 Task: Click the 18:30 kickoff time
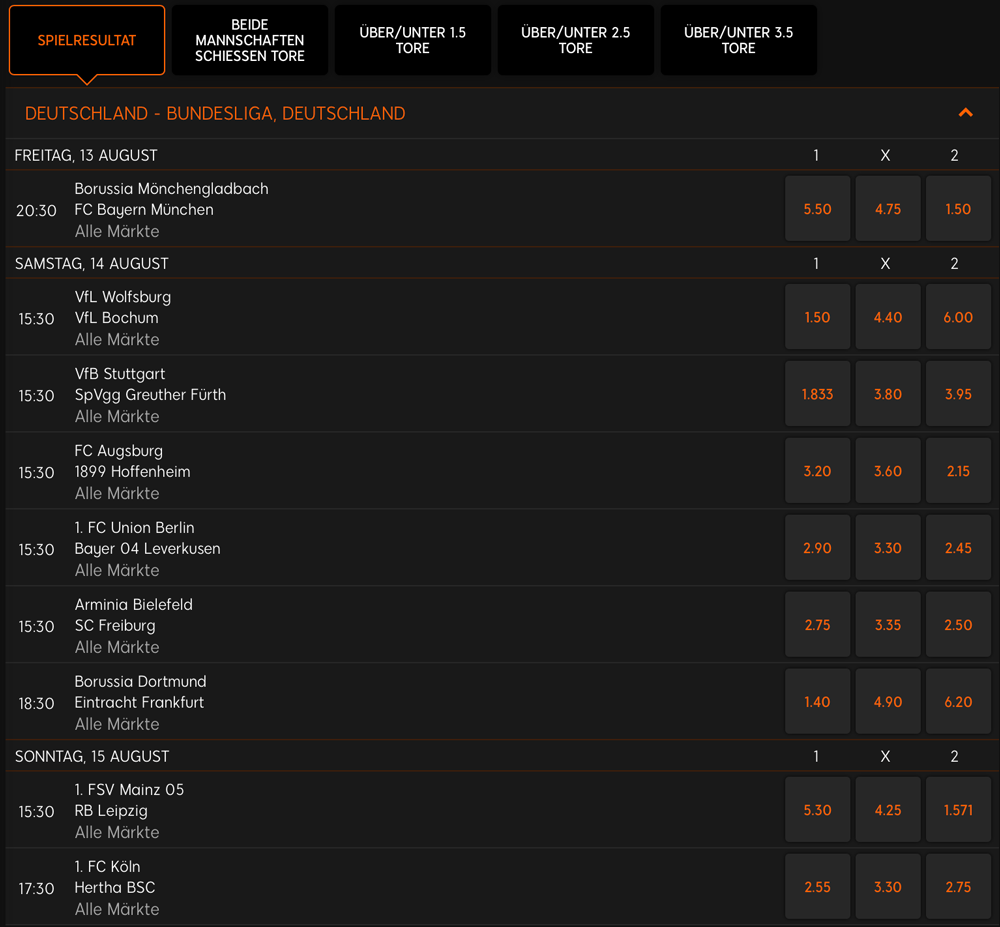[36, 704]
